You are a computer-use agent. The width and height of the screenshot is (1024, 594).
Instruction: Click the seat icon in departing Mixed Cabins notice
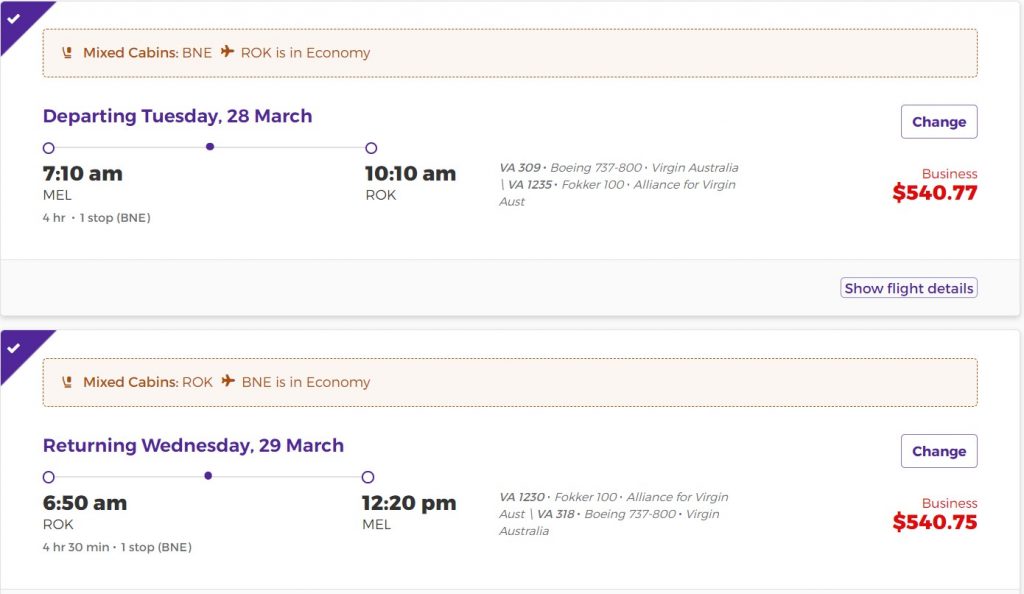67,53
